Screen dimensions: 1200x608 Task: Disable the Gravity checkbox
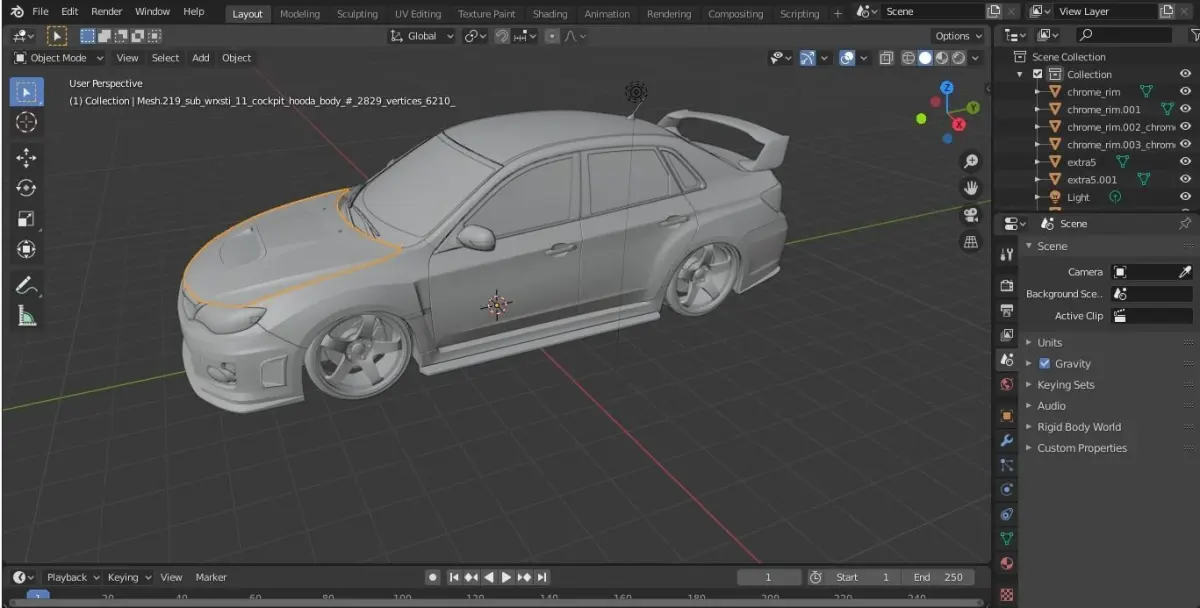[1044, 364]
